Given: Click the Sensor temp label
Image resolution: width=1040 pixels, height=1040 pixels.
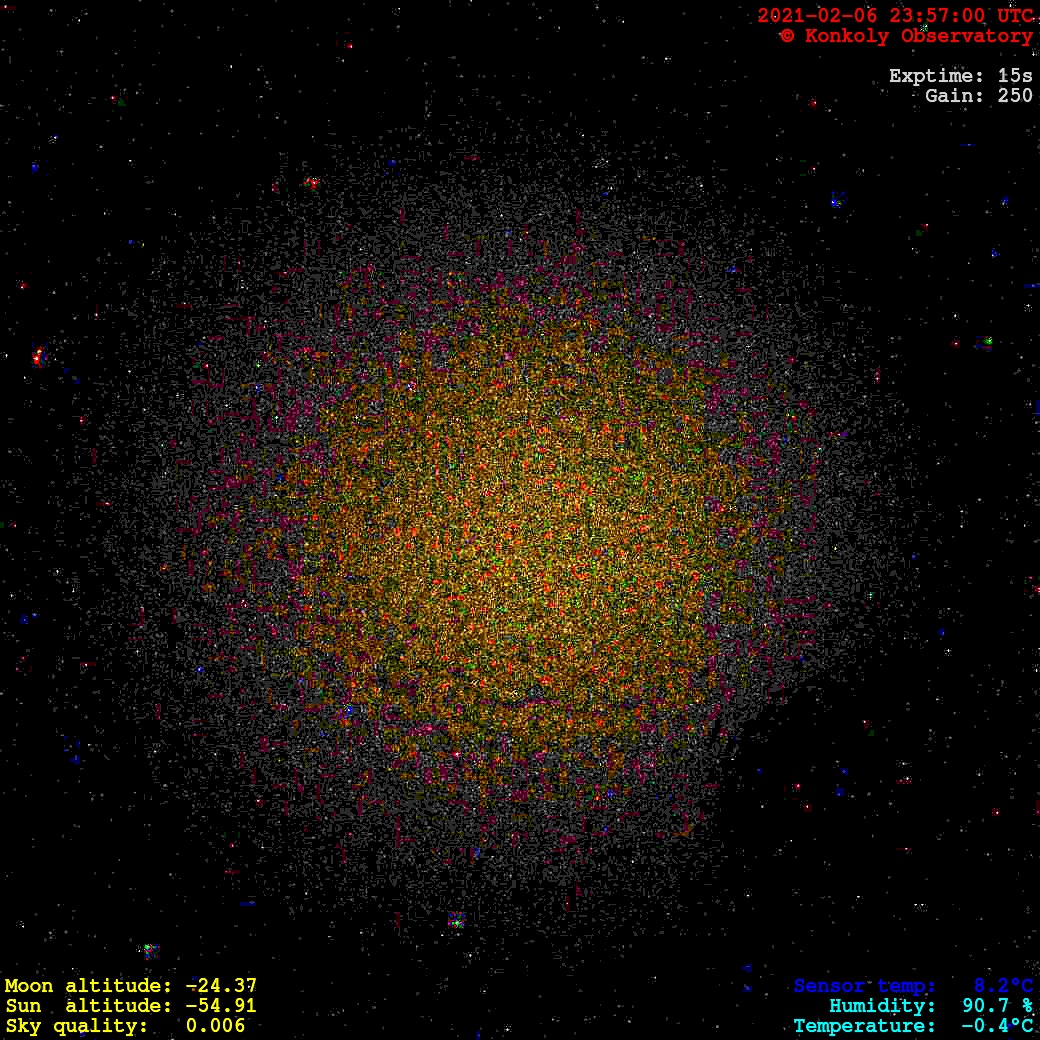Looking at the screenshot, I should pyautogui.click(x=865, y=986).
